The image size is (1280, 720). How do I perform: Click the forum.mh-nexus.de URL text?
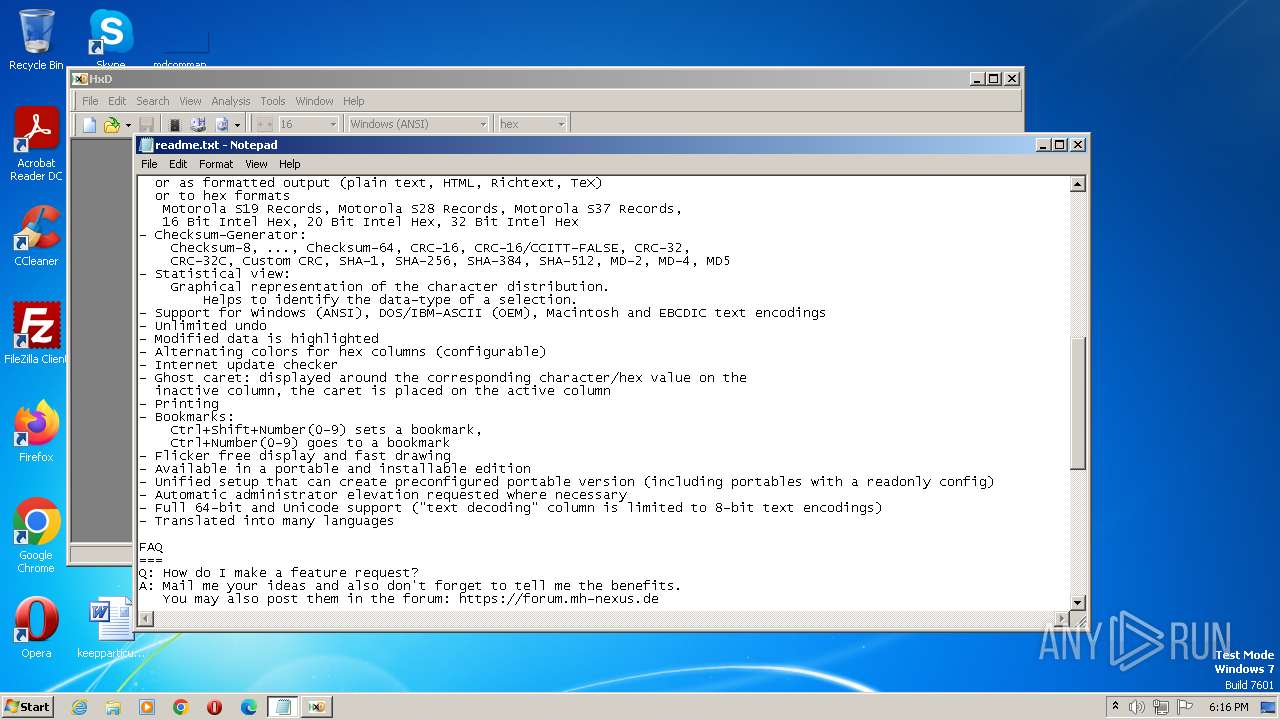tap(559, 599)
